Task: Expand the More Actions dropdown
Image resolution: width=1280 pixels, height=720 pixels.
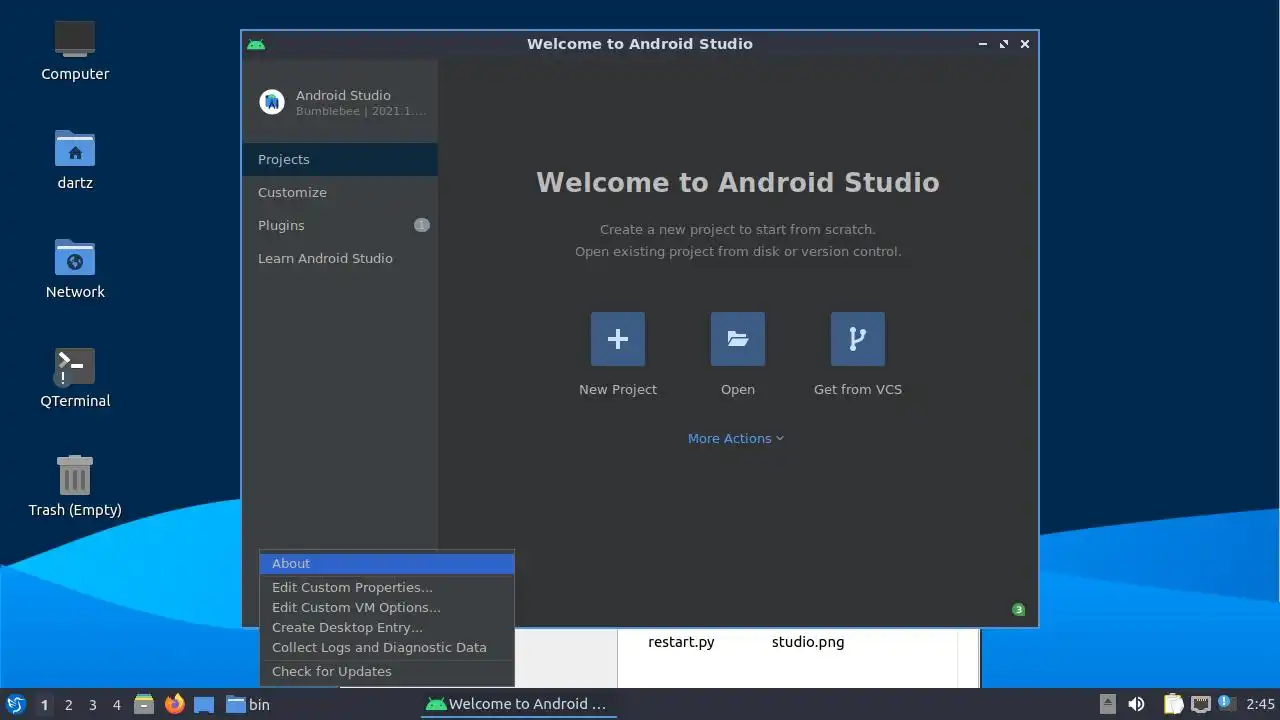Action: (736, 438)
